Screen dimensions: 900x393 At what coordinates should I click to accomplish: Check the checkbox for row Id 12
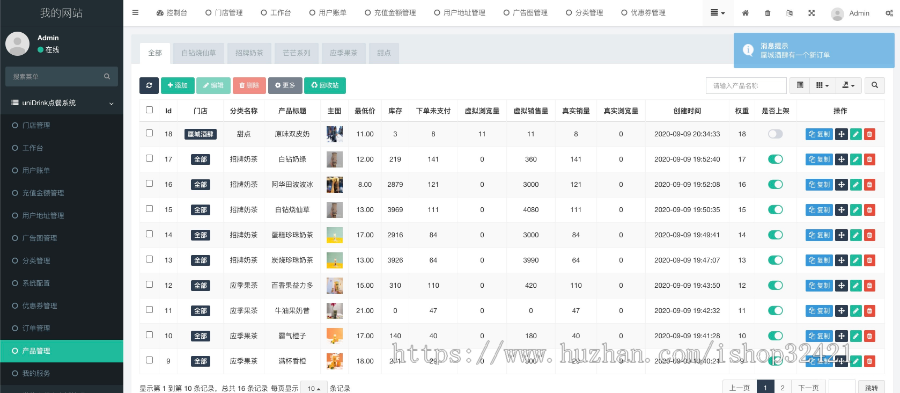[x=149, y=285]
